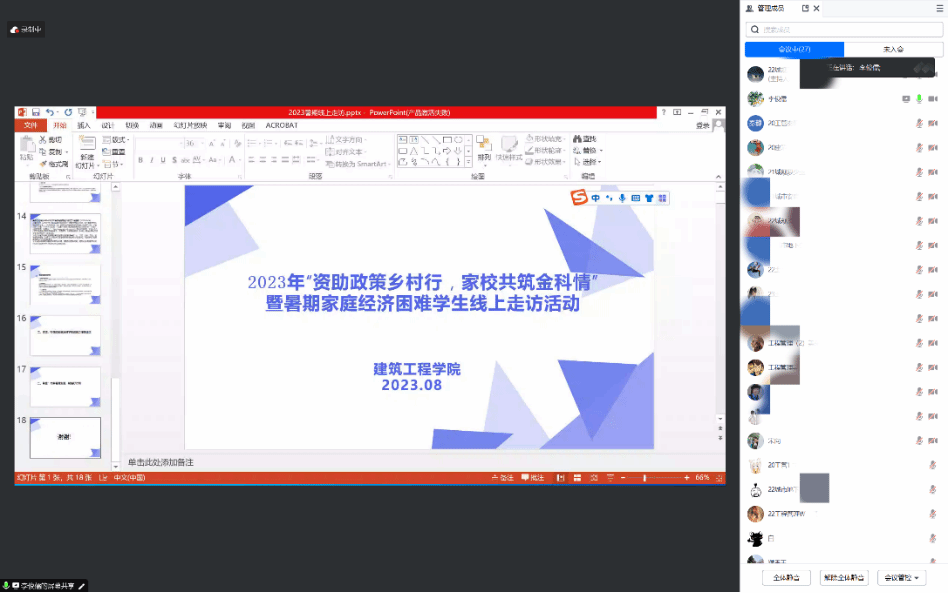Toggle Bold formatting in the font group
This screenshot has height=593, width=948.
point(140,160)
